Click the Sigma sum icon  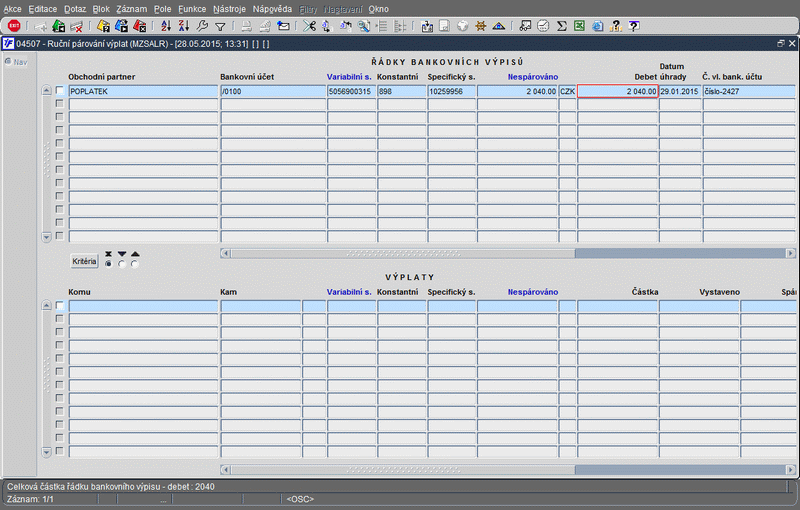[x=562, y=26]
